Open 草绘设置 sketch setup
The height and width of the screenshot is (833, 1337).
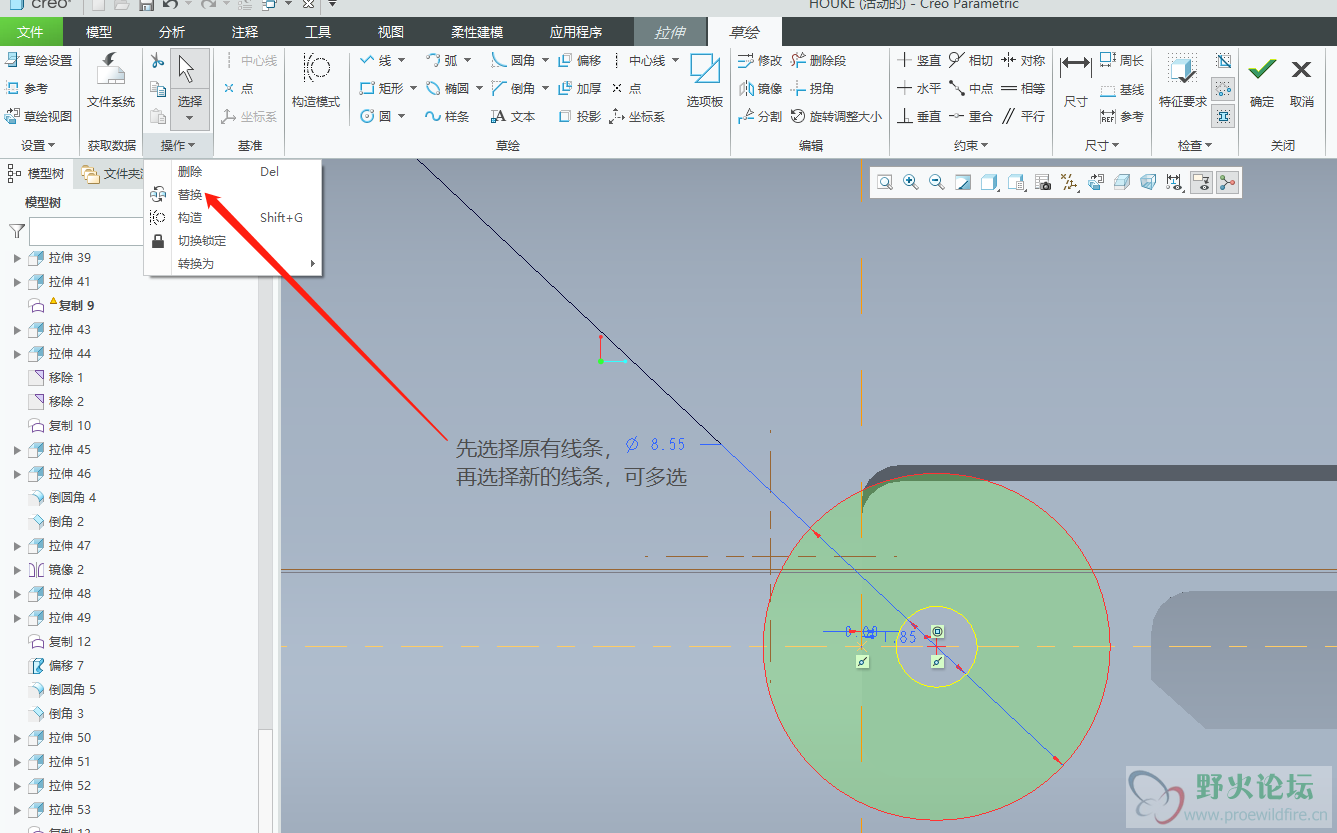coord(39,60)
